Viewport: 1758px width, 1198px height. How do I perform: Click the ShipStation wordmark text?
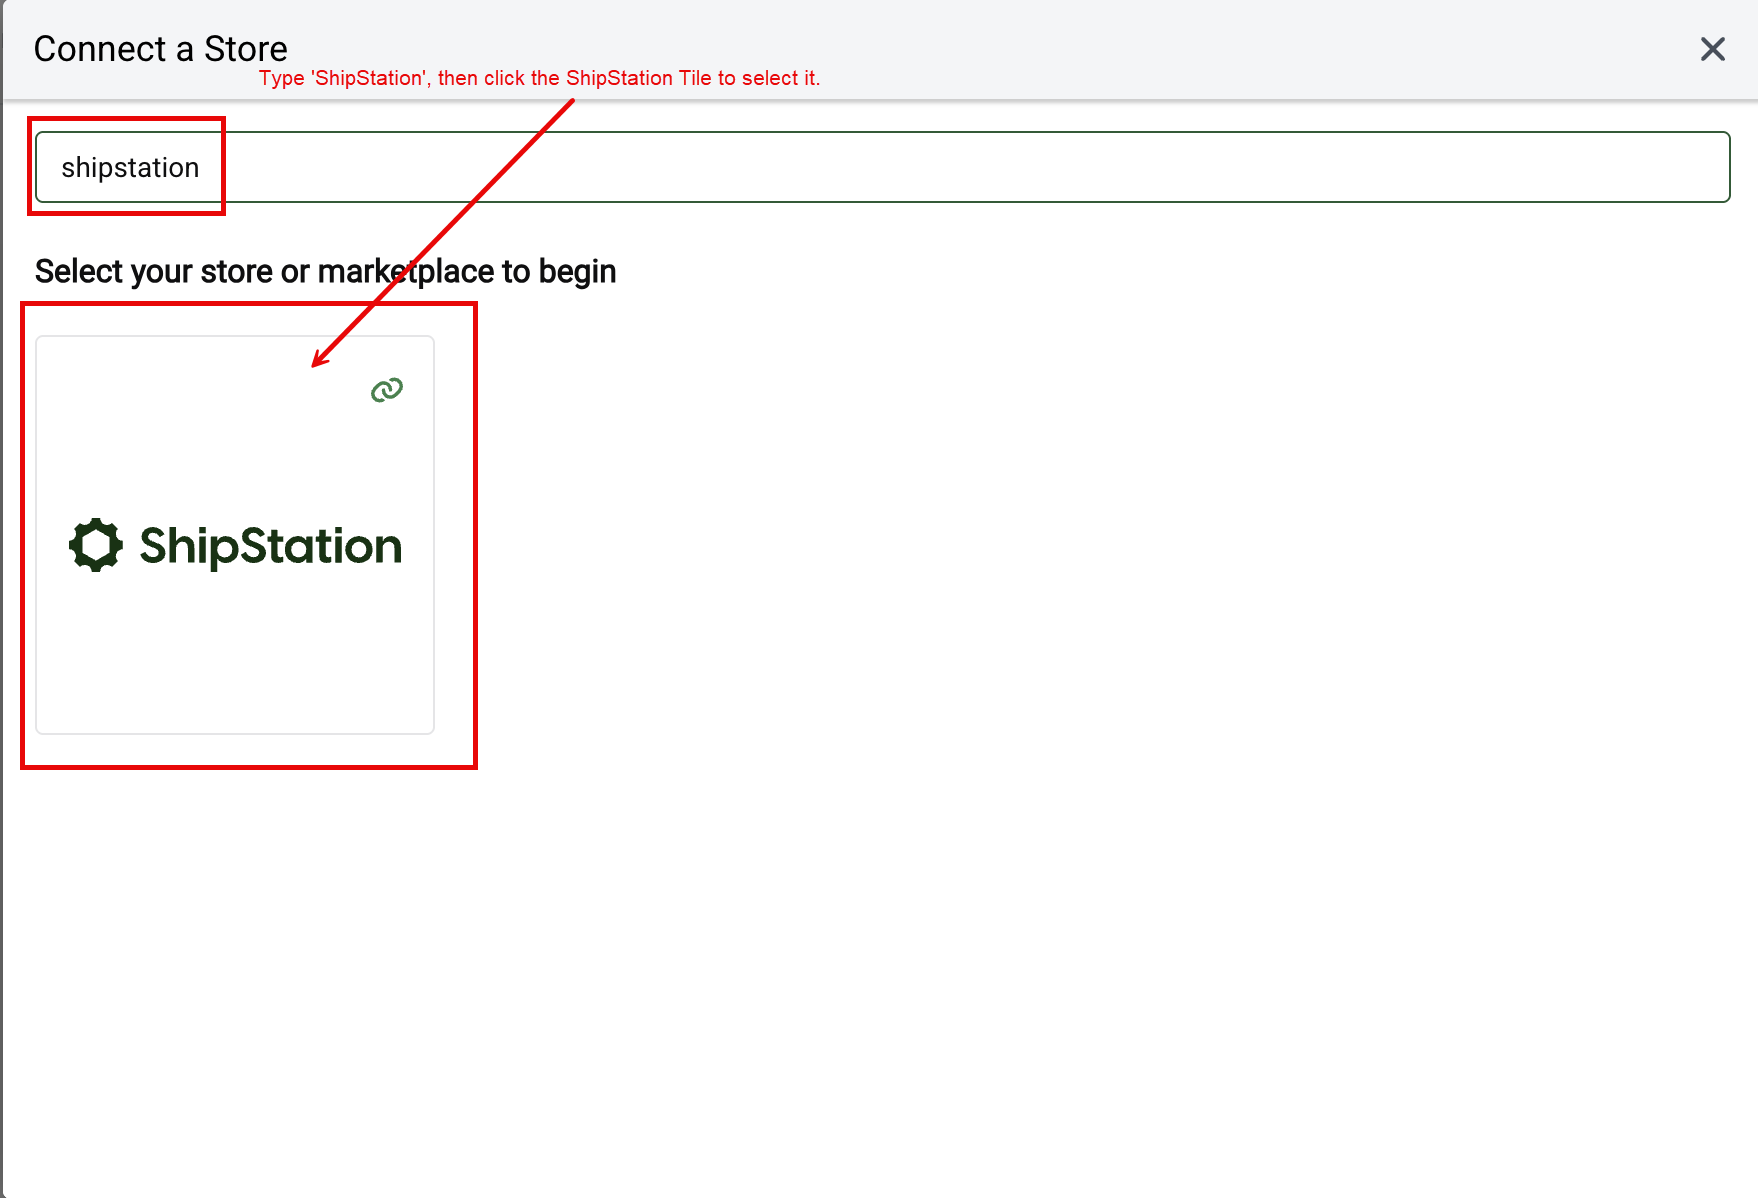pos(270,547)
